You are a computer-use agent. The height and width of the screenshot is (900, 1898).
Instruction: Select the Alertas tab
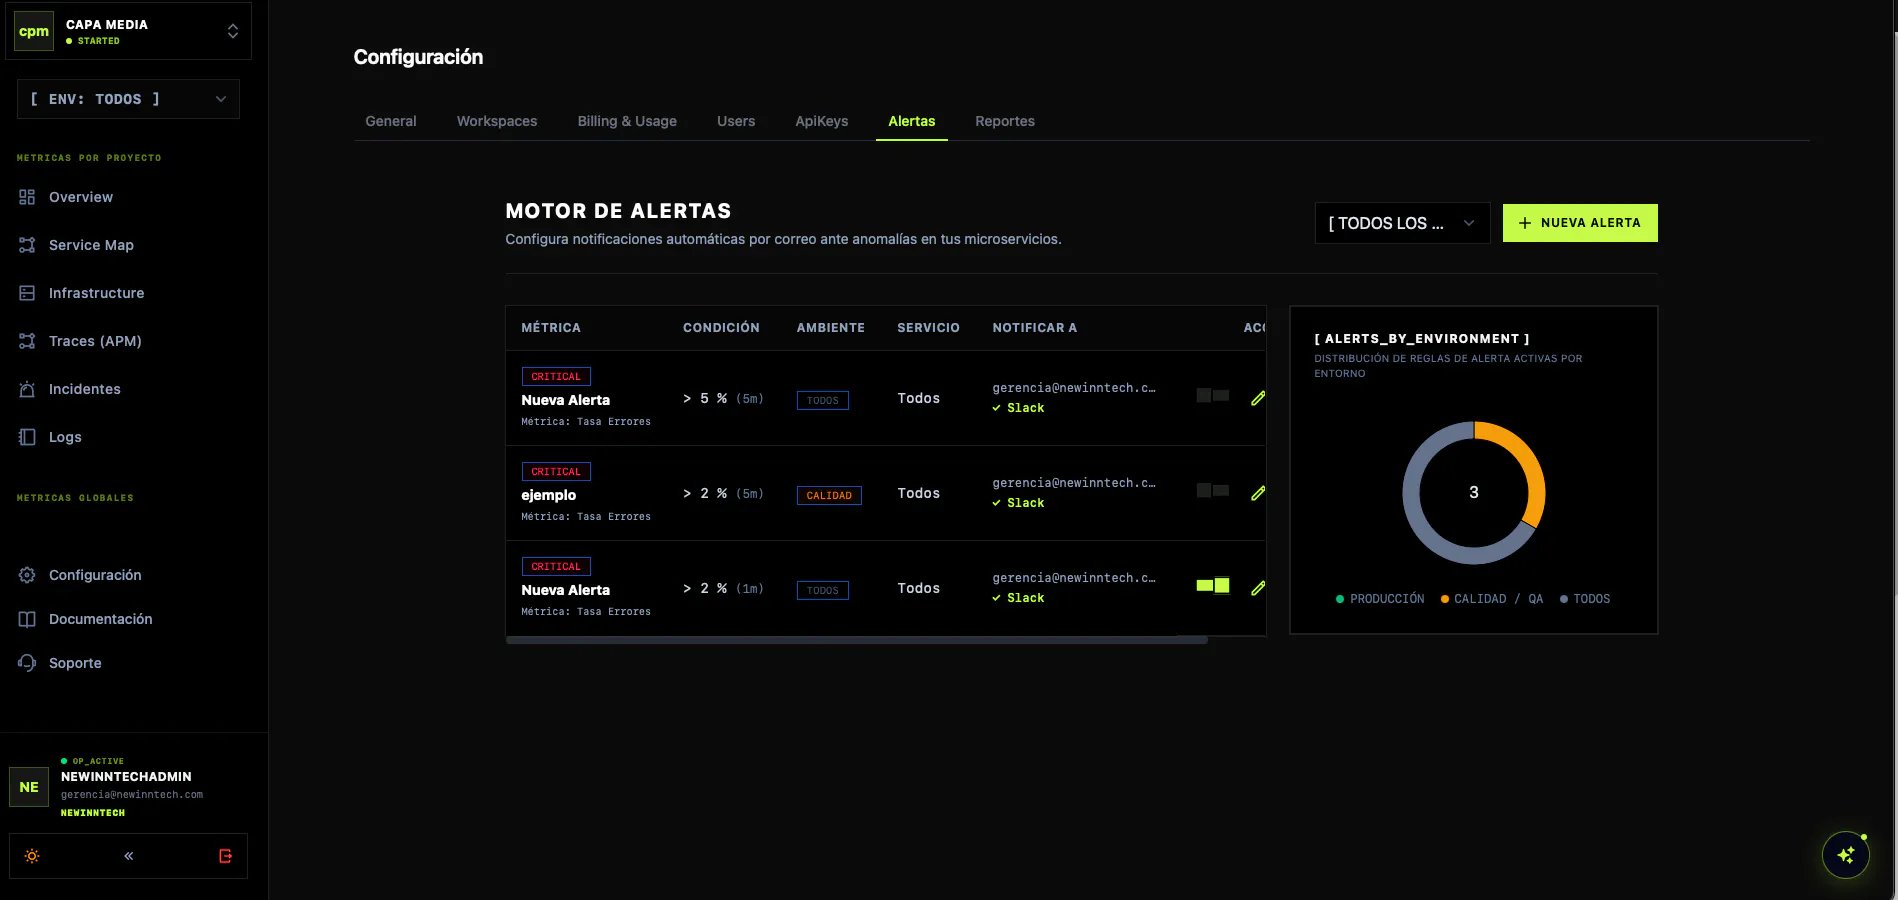click(x=912, y=121)
